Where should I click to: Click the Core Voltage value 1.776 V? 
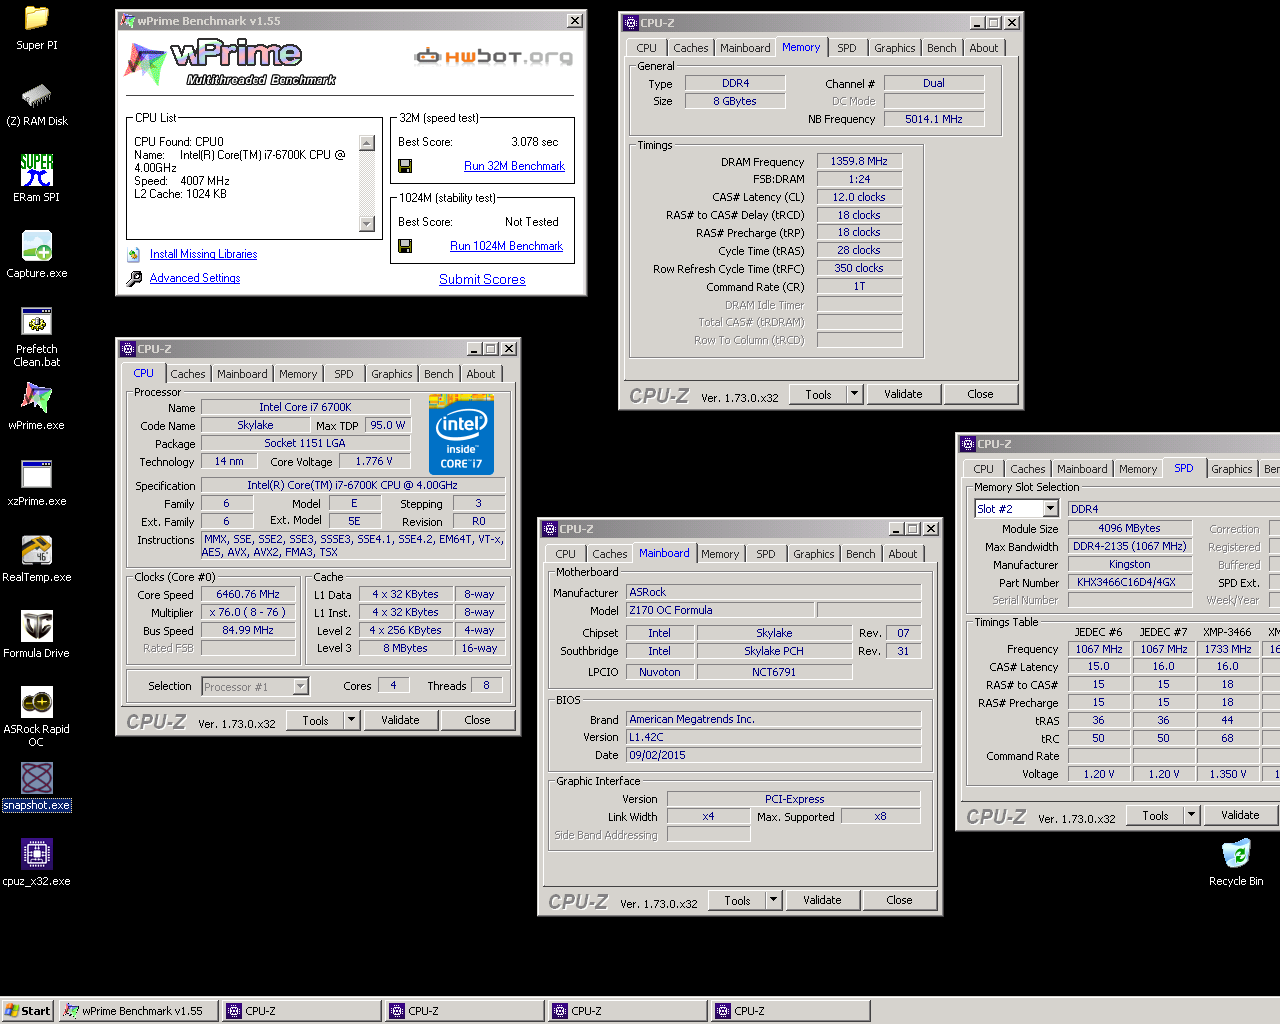[x=374, y=461]
